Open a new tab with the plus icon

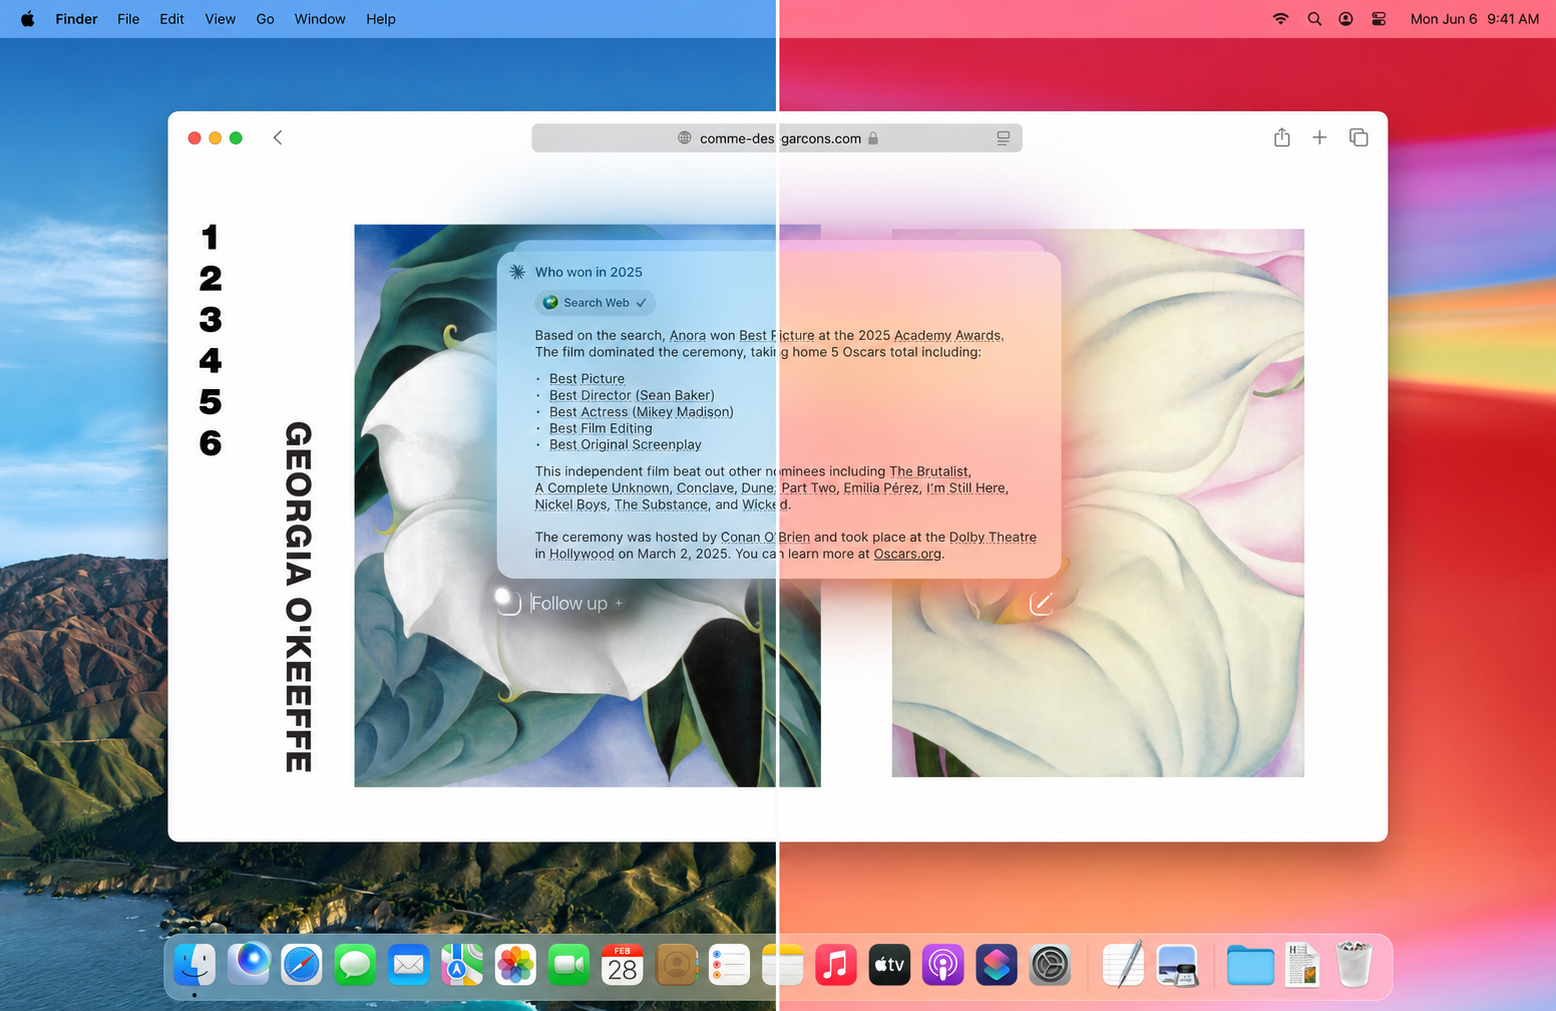click(x=1320, y=138)
